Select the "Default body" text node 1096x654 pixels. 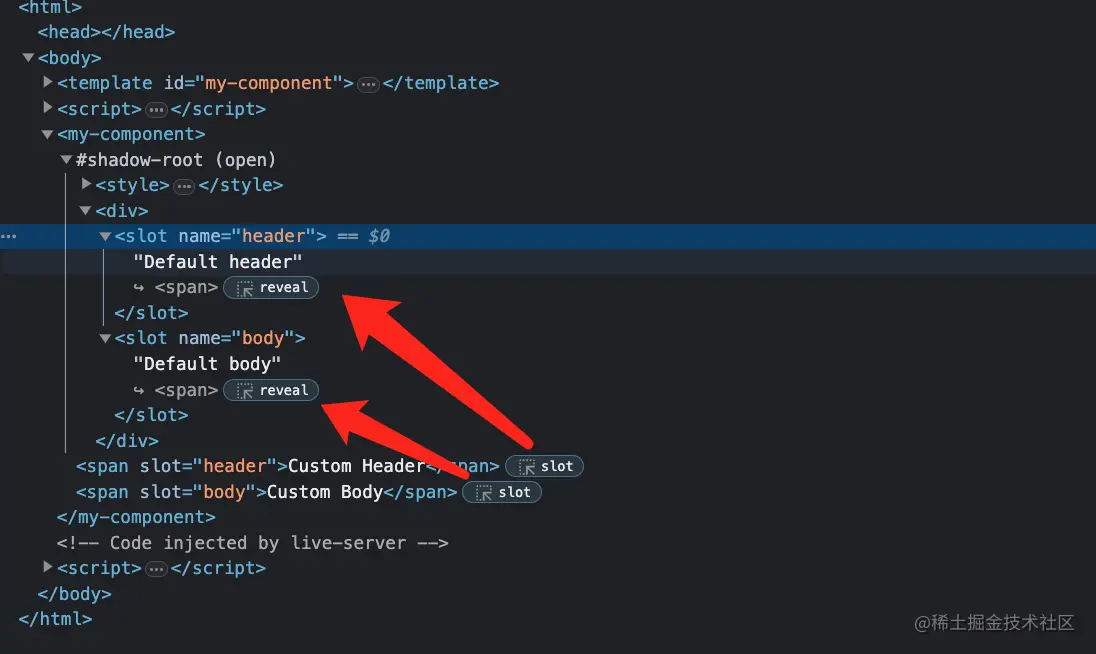(x=207, y=364)
